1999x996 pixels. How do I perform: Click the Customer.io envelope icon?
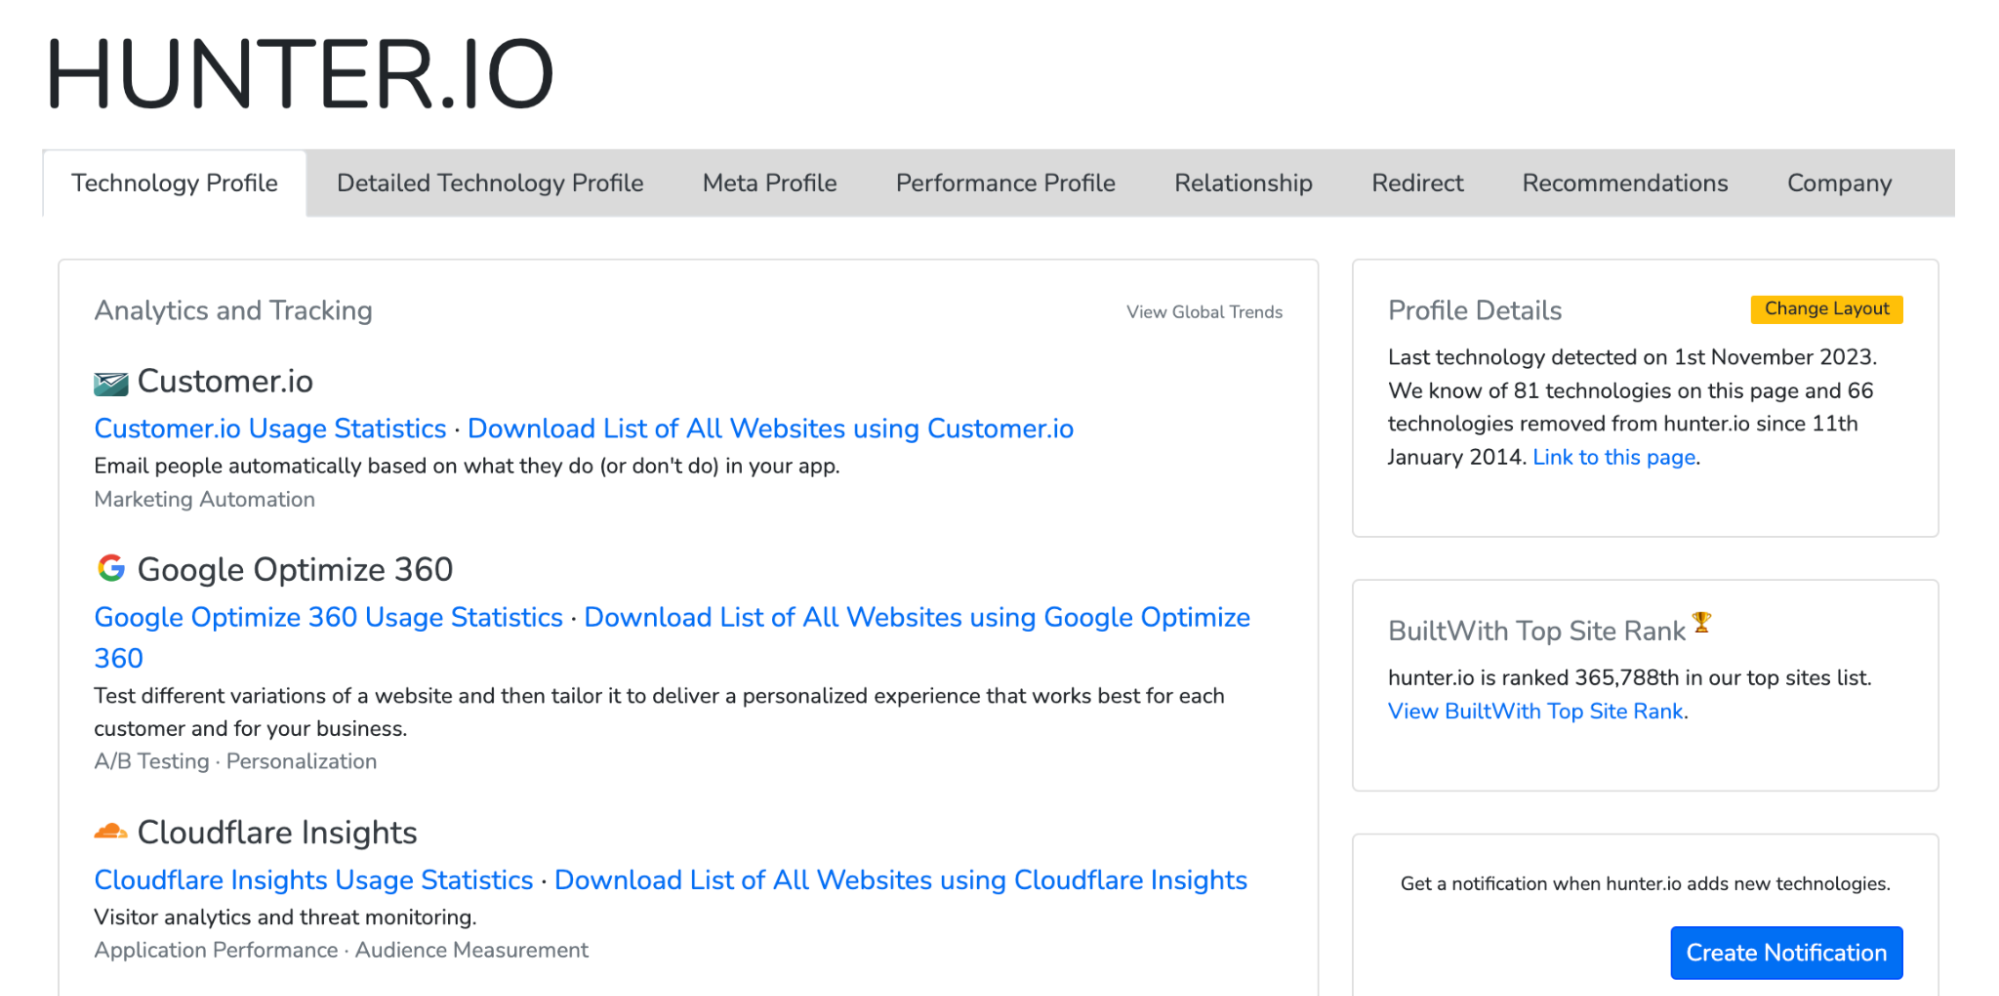pyautogui.click(x=111, y=383)
